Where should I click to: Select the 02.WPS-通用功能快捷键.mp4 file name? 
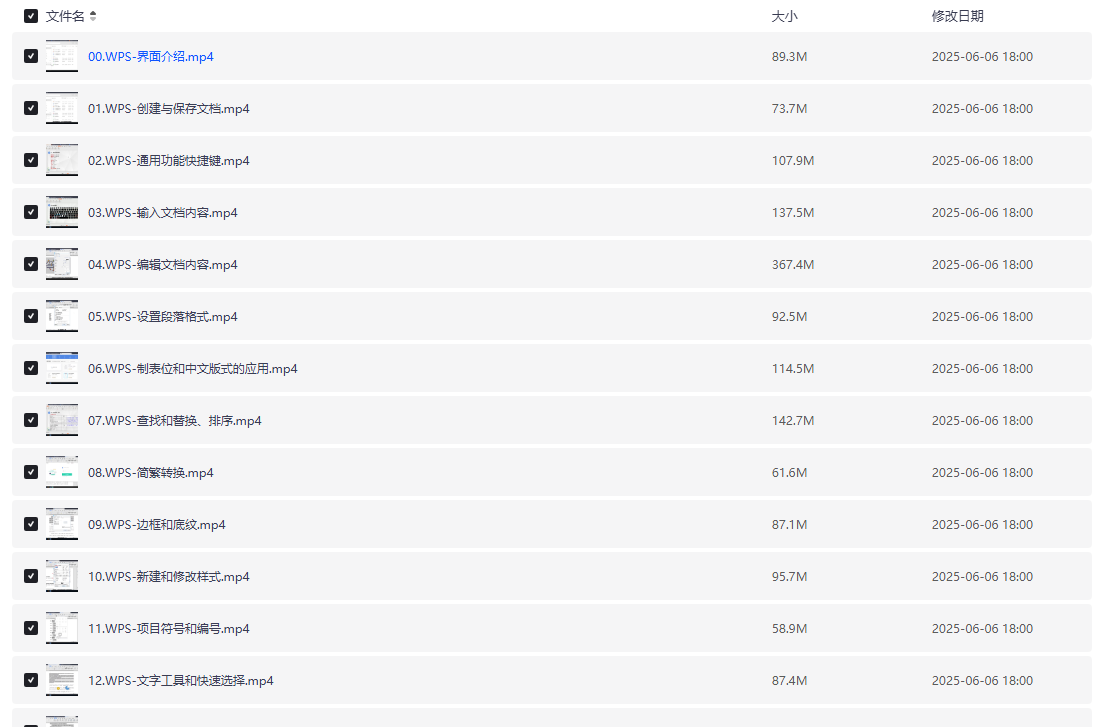168,161
